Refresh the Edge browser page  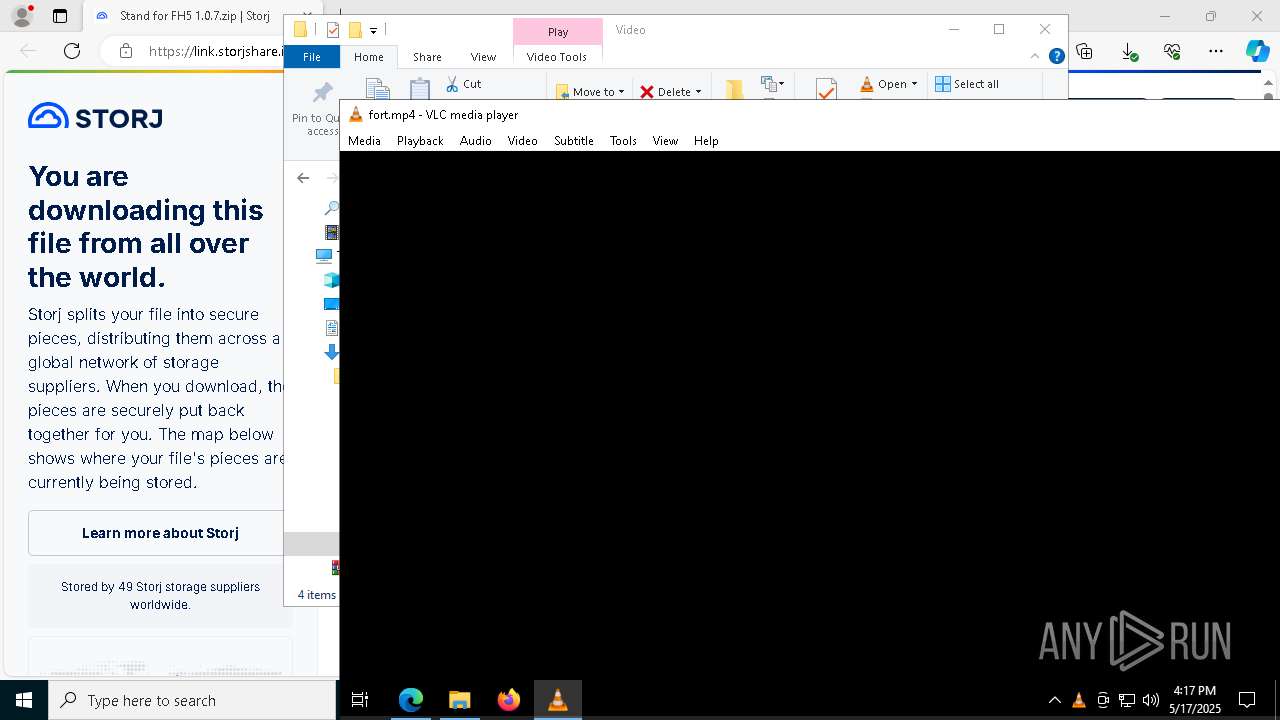[x=72, y=51]
